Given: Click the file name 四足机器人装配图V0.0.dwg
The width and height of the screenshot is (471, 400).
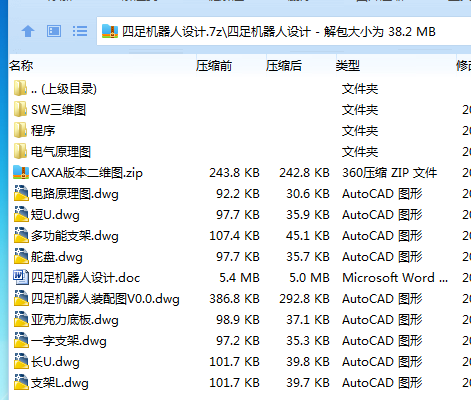Looking at the screenshot, I should [105, 299].
